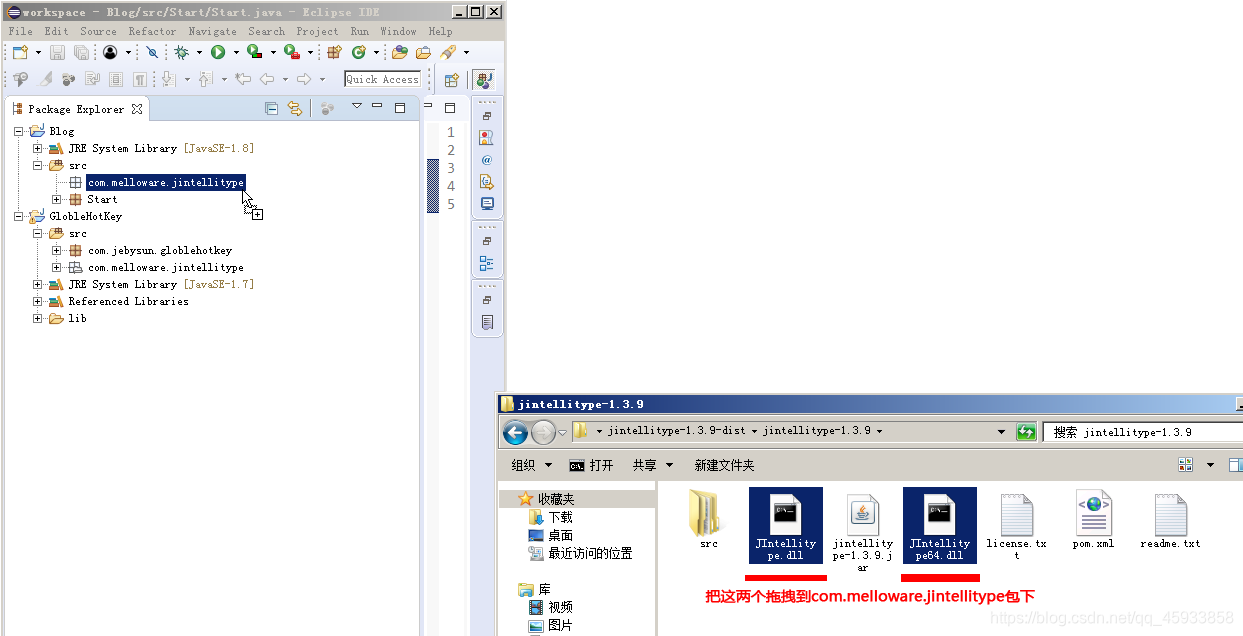
Task: Click the New Java Class icon
Action: 358,52
